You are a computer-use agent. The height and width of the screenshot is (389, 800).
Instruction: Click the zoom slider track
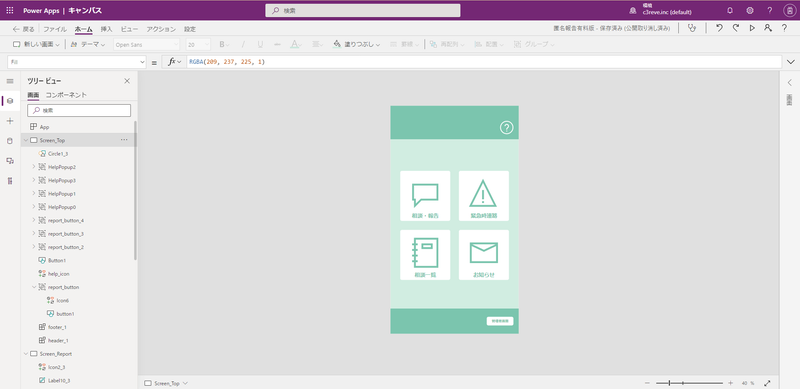pyautogui.click(x=689, y=383)
